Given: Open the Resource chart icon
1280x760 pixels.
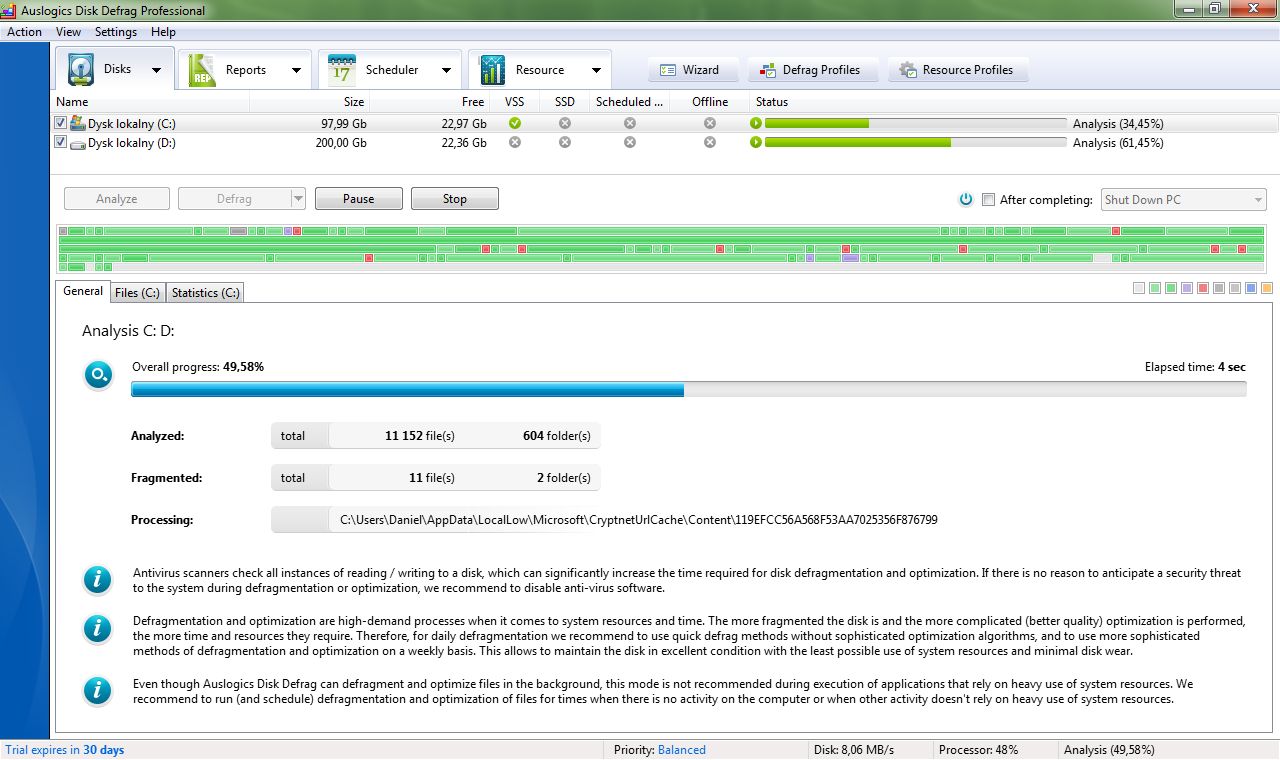Looking at the screenshot, I should tap(492, 70).
